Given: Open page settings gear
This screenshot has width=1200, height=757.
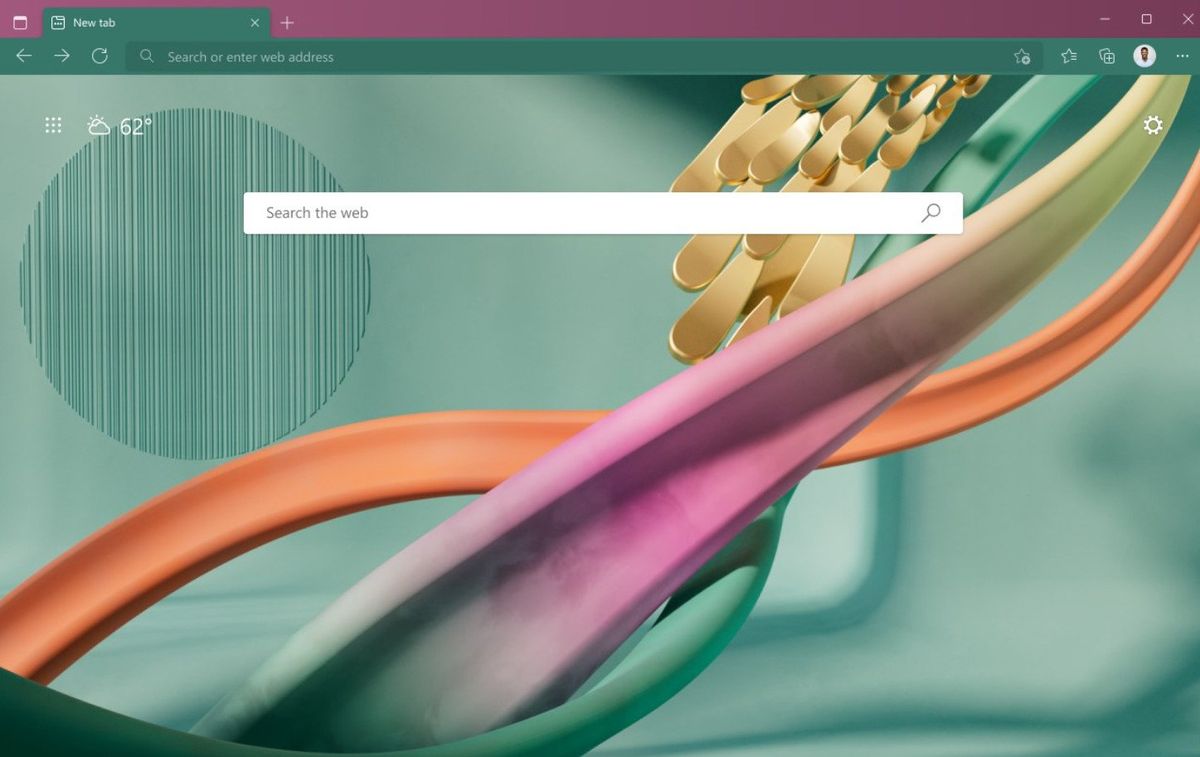Looking at the screenshot, I should click(1153, 125).
